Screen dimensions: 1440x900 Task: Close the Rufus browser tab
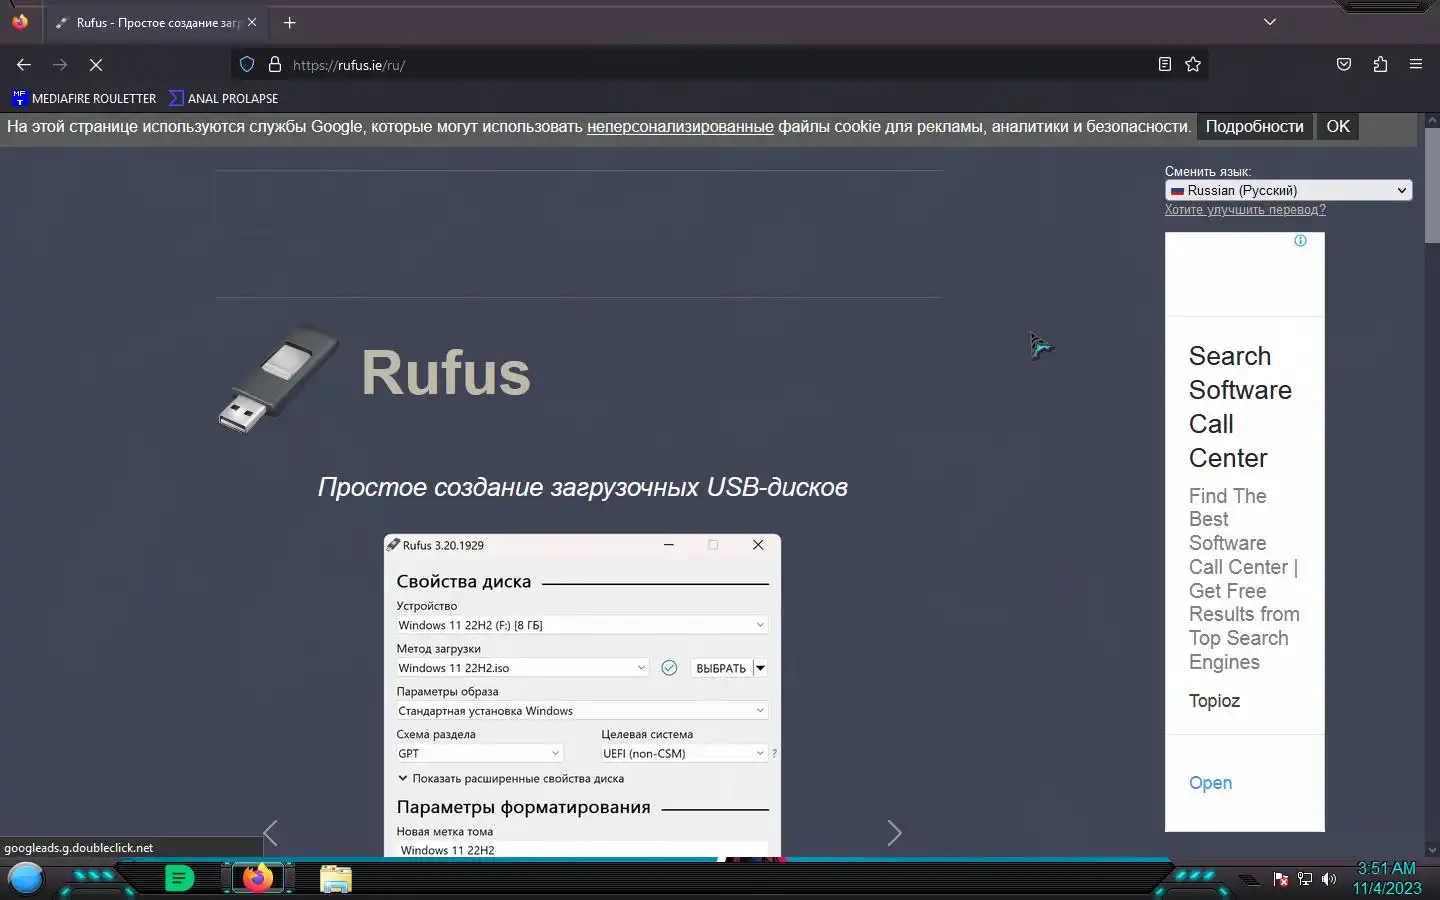[251, 22]
